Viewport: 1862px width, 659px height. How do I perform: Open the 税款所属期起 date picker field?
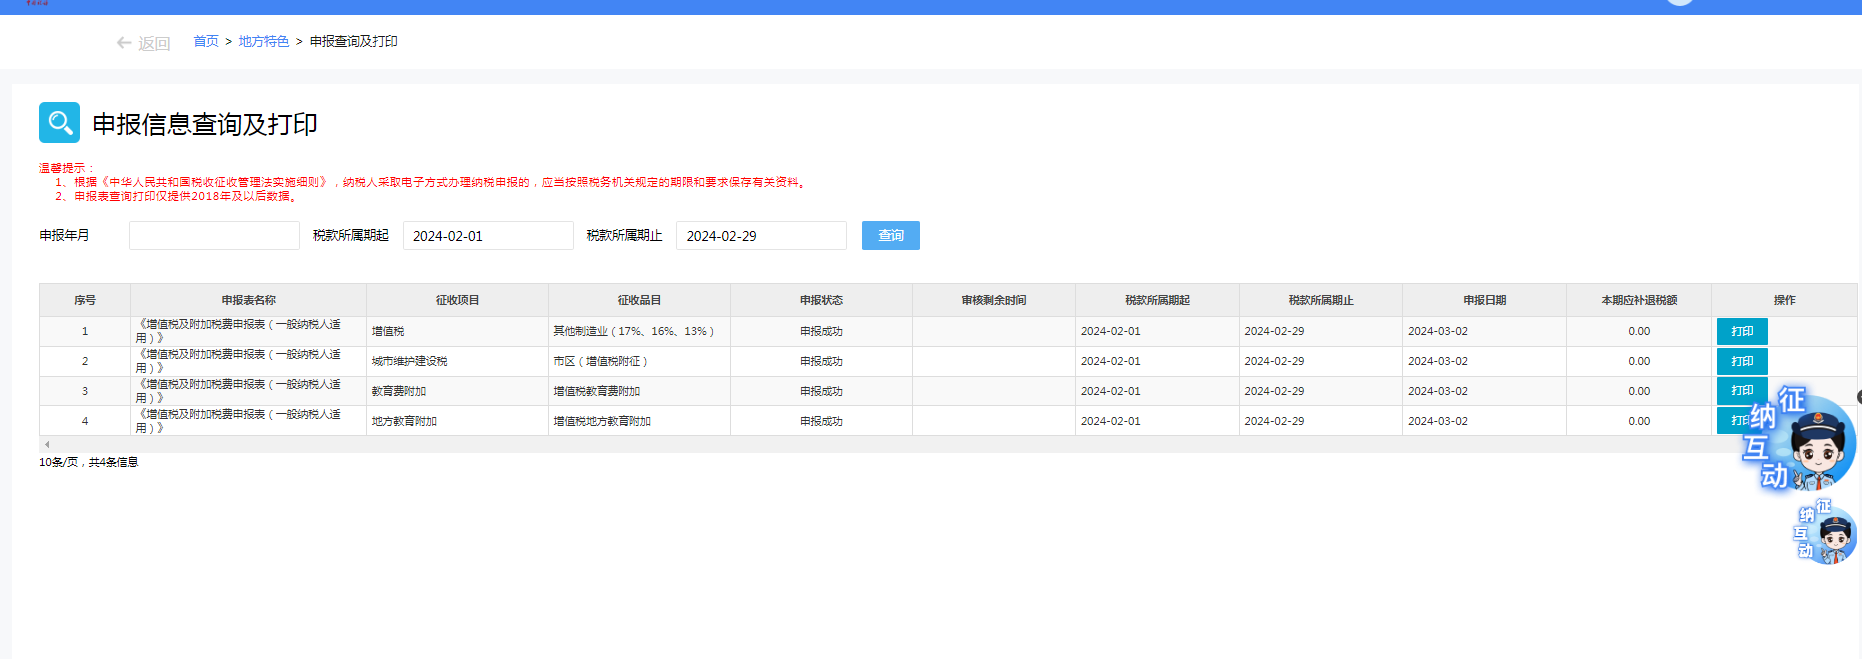(x=488, y=236)
